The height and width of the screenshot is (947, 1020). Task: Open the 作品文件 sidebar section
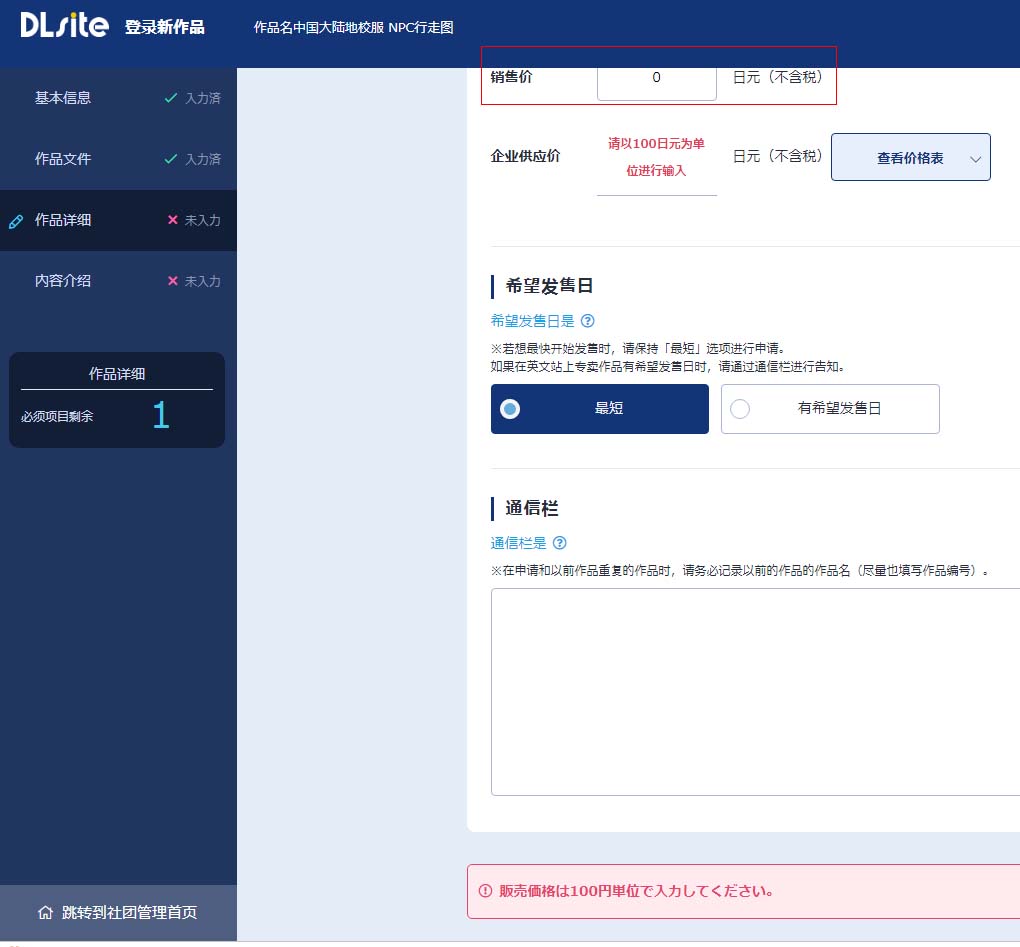118,159
